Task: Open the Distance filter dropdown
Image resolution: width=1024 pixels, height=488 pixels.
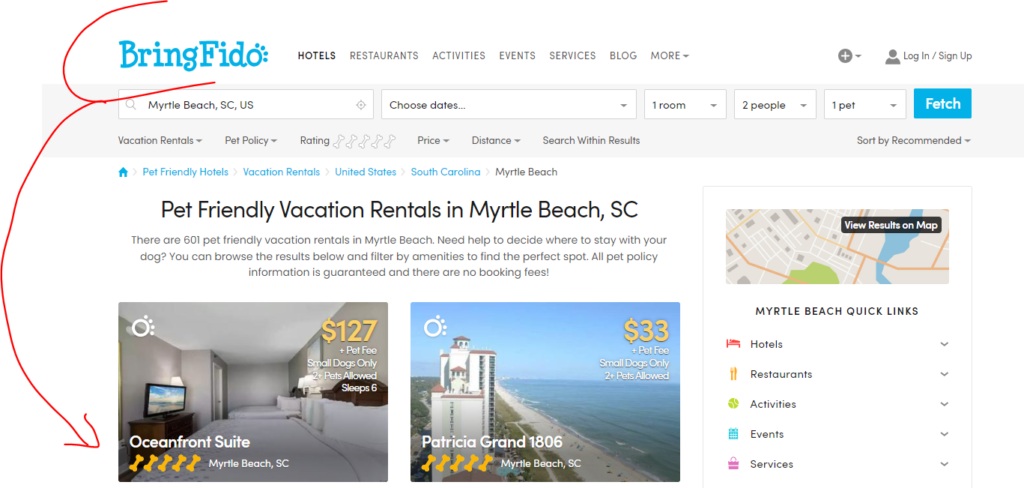Action: [496, 140]
